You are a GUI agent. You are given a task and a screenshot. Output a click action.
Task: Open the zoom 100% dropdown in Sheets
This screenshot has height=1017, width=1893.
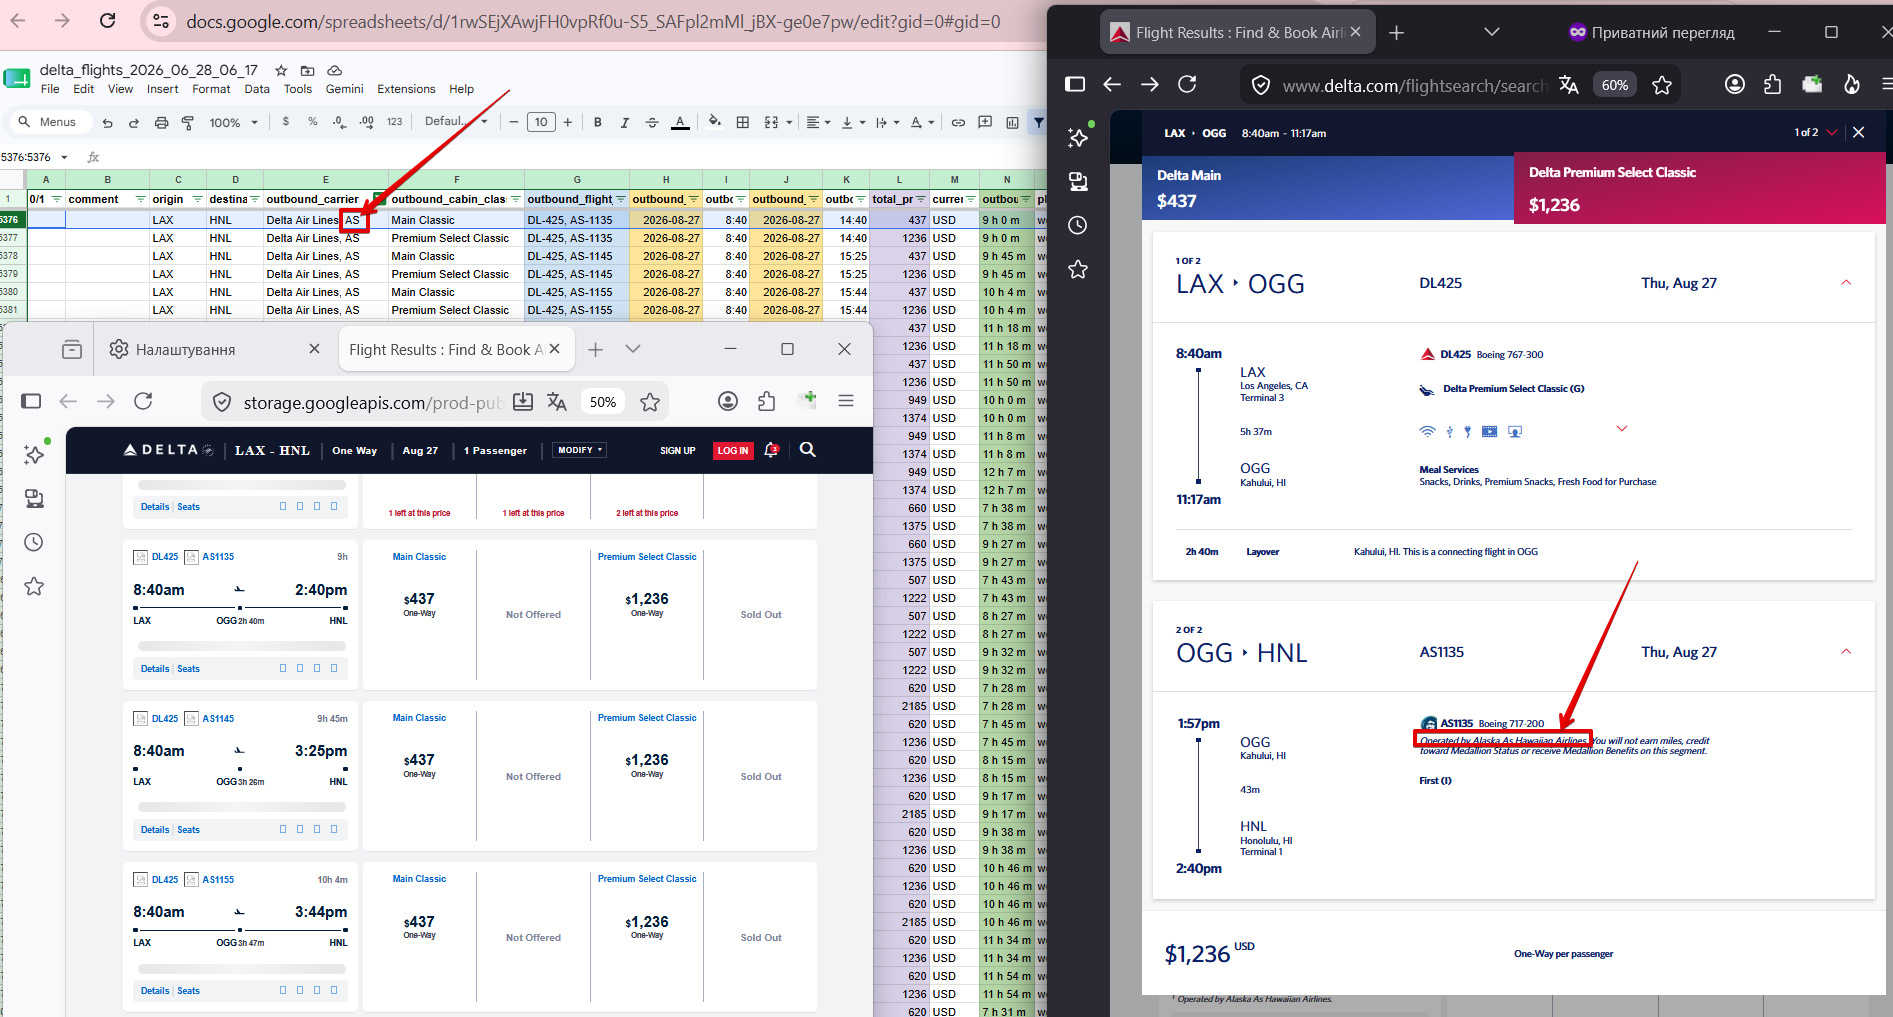[233, 122]
